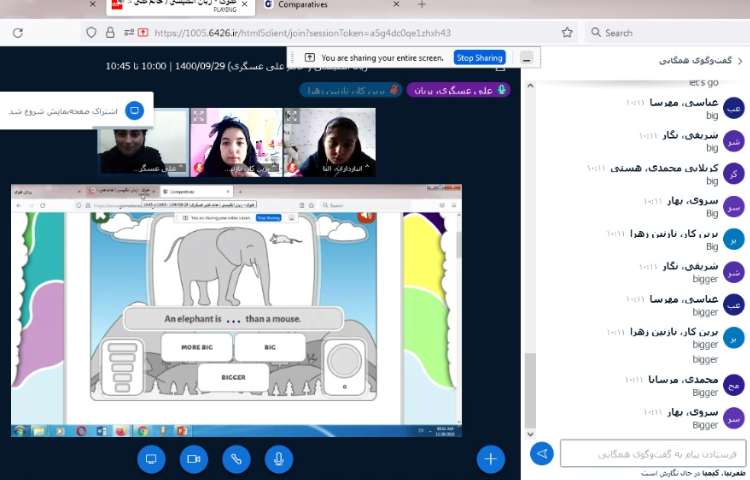Image resolution: width=750 pixels, height=480 pixels.
Task: Open a new browser tab
Action: point(421,5)
